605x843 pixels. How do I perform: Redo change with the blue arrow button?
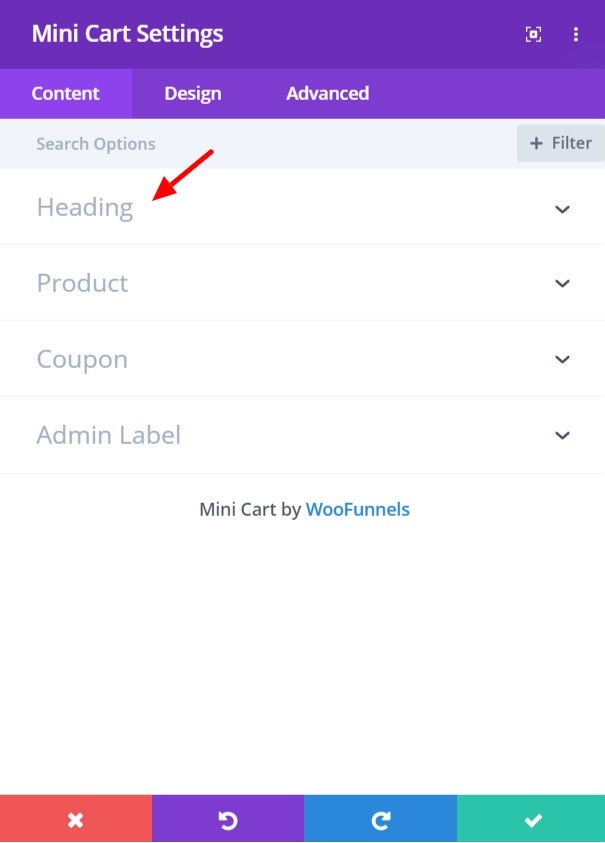tap(380, 819)
